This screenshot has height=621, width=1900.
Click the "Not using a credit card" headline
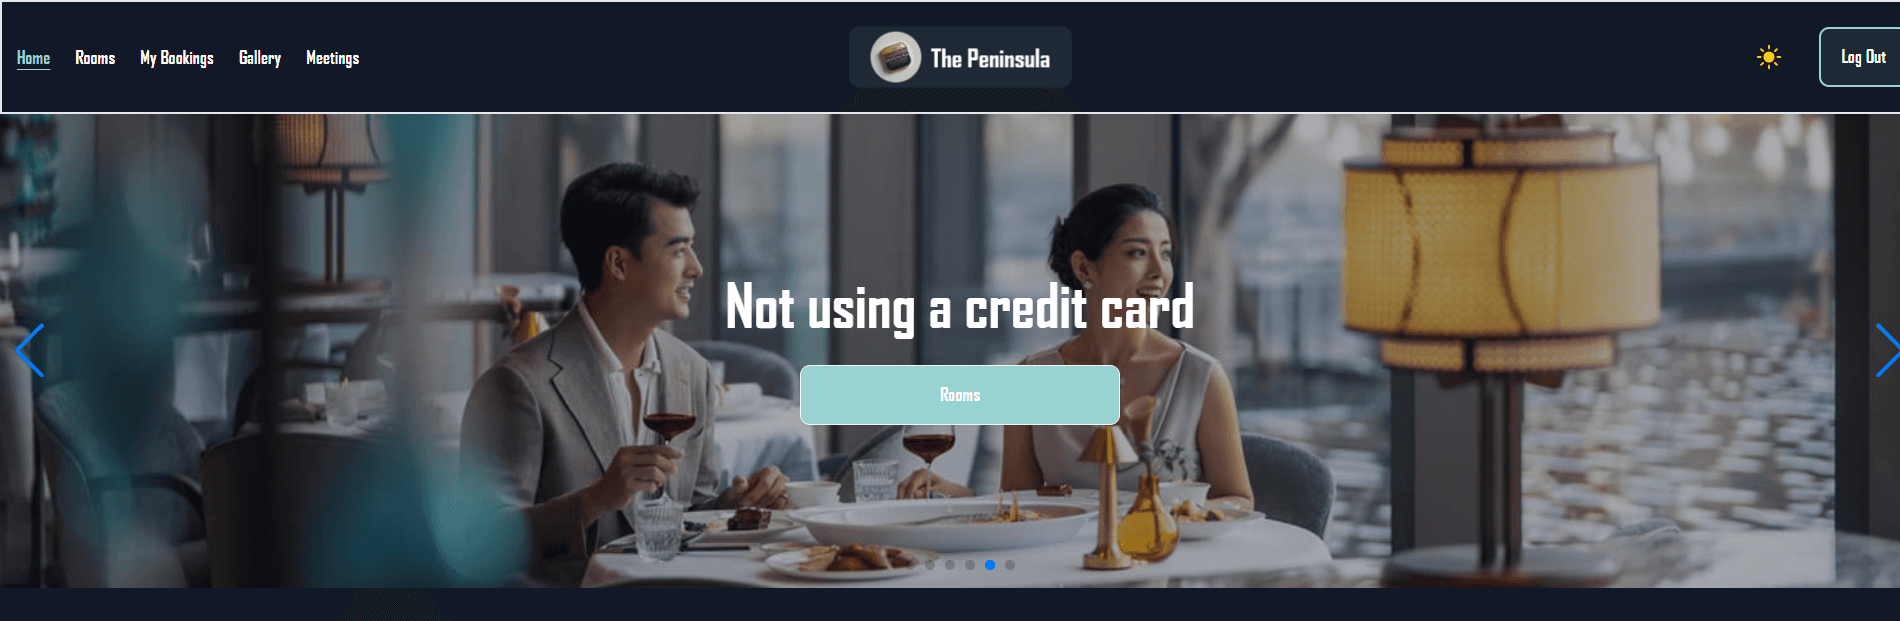point(960,307)
